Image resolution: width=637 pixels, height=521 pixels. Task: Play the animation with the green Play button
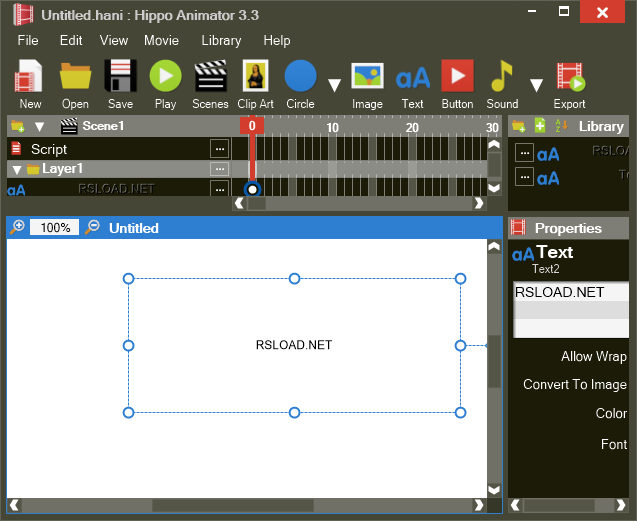[x=165, y=84]
